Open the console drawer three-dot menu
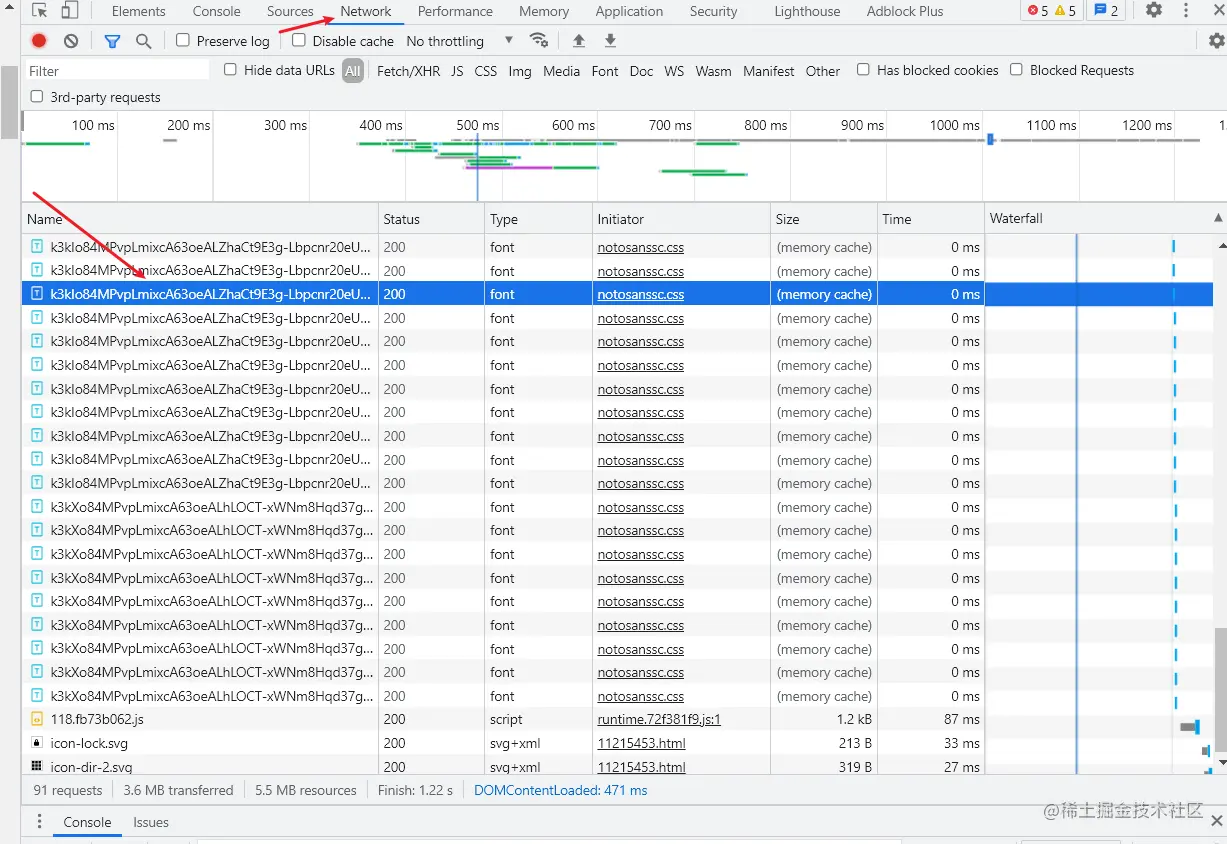The width and height of the screenshot is (1227, 844). pos(40,822)
